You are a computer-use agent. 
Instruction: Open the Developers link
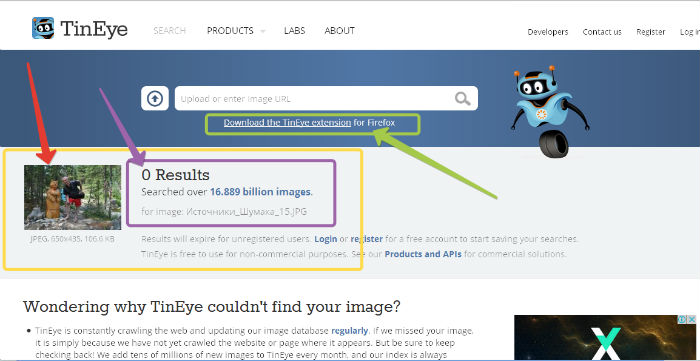click(548, 32)
